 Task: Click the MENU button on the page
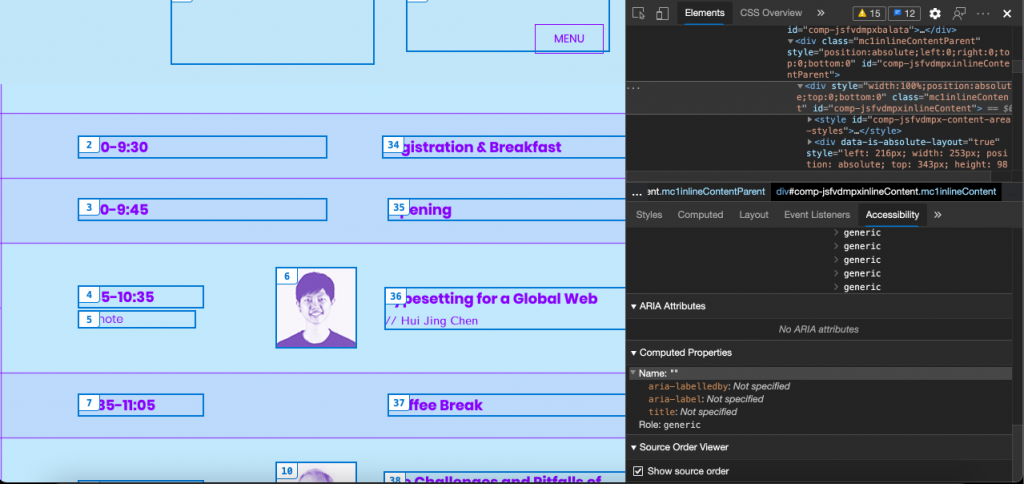coord(569,39)
